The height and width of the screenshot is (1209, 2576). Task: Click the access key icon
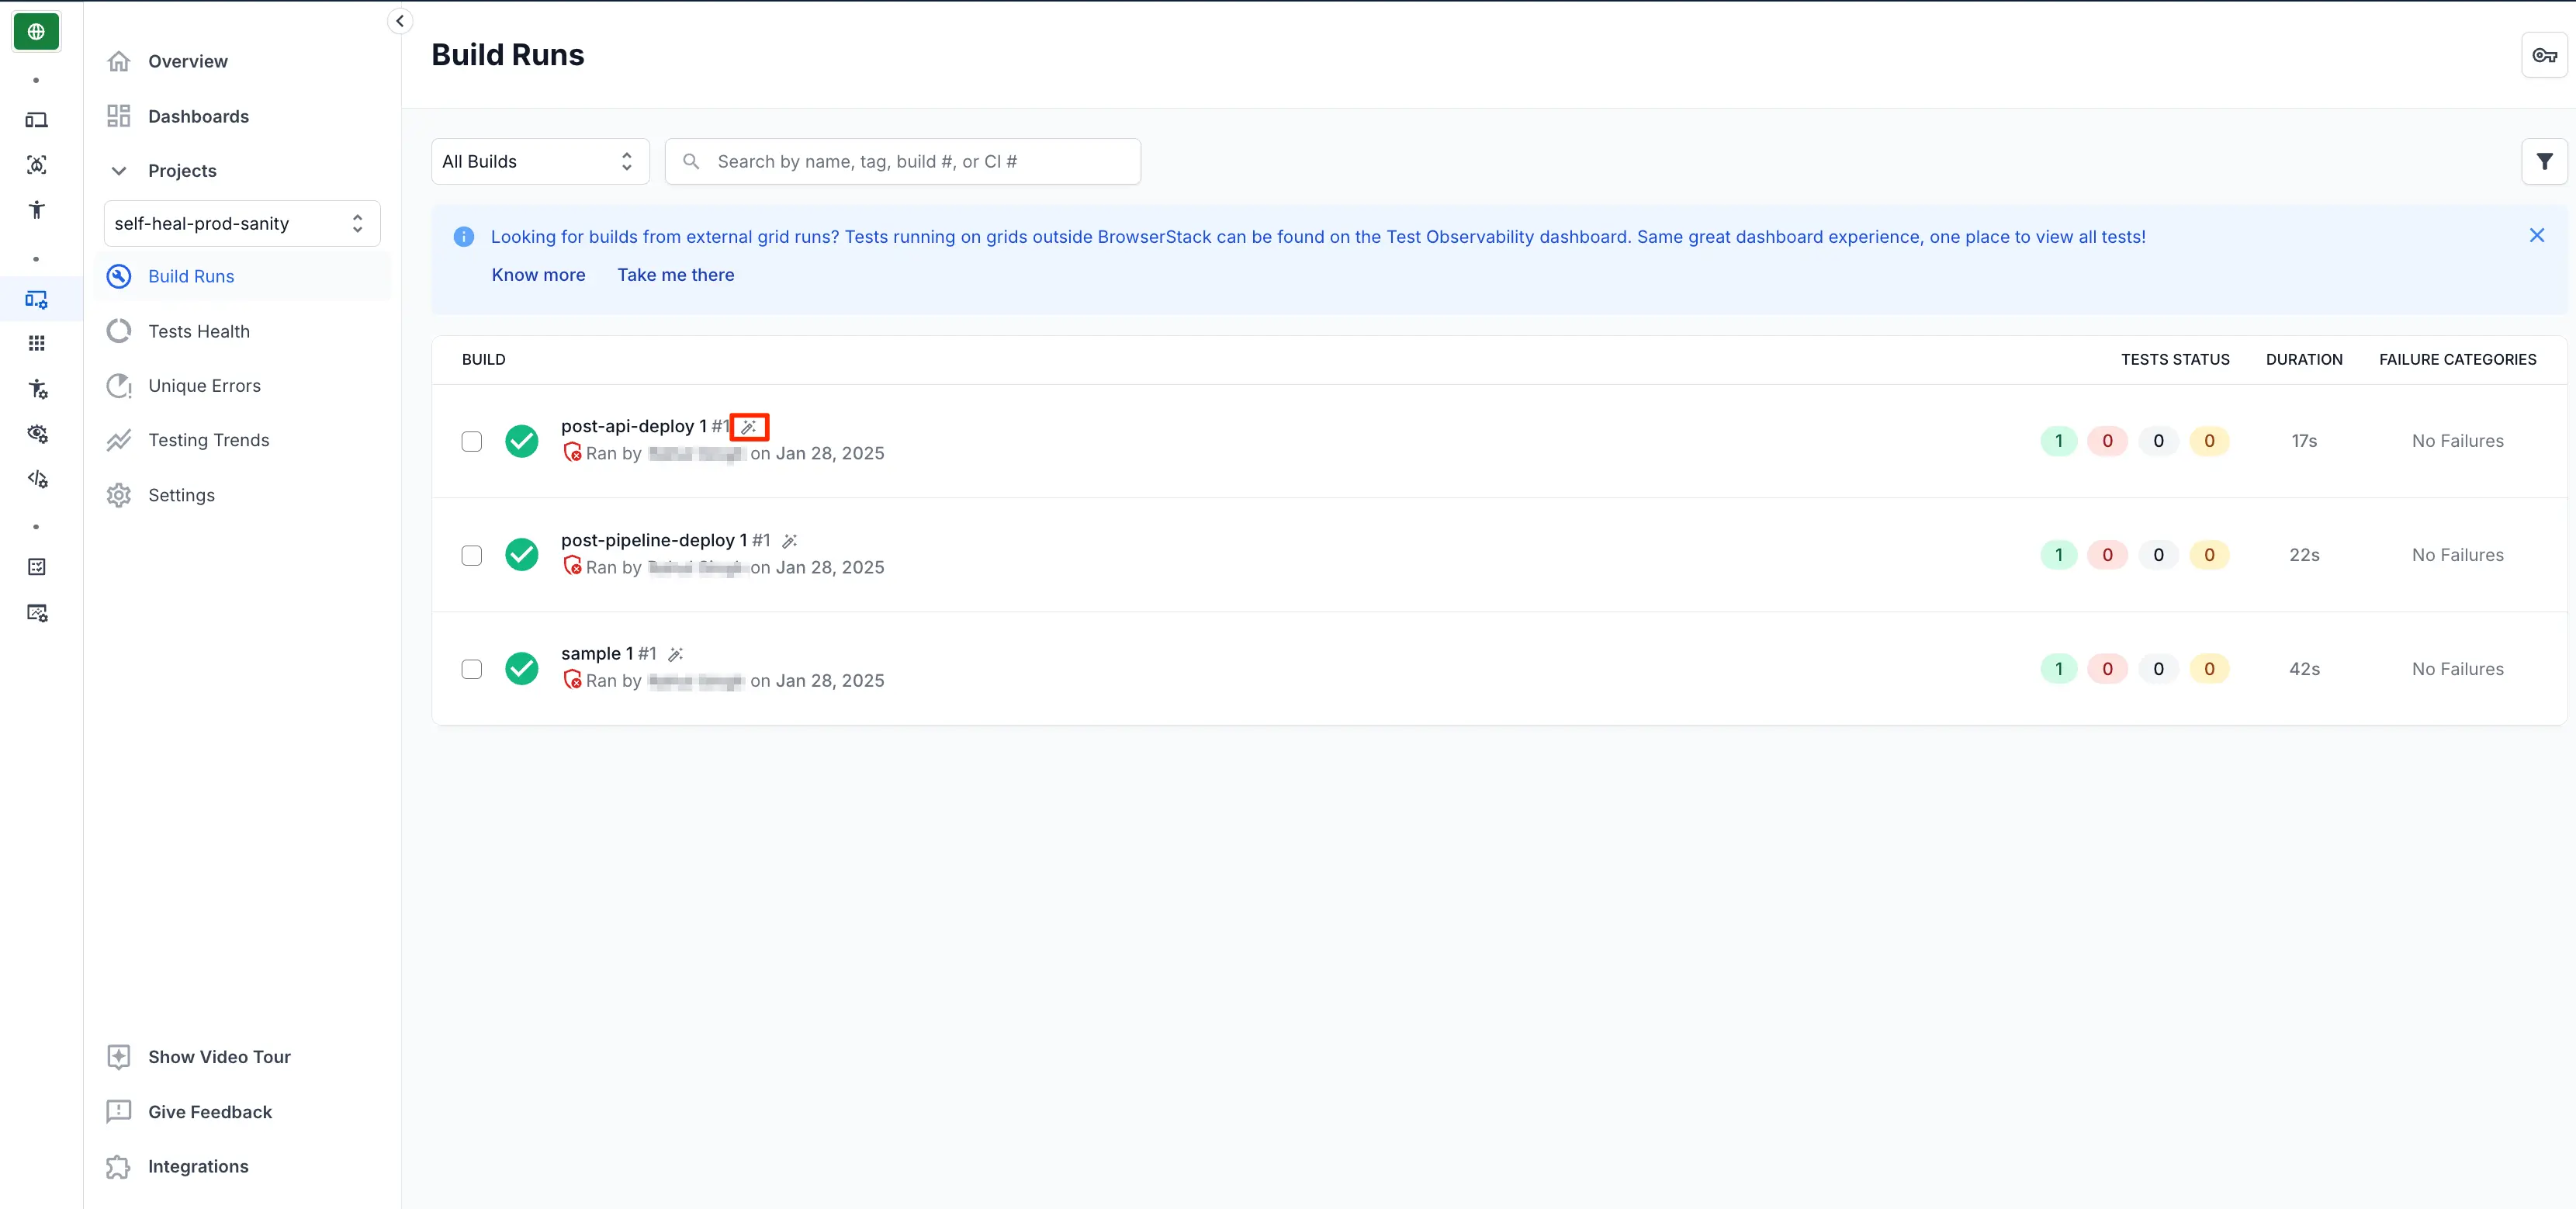pyautogui.click(x=2544, y=55)
